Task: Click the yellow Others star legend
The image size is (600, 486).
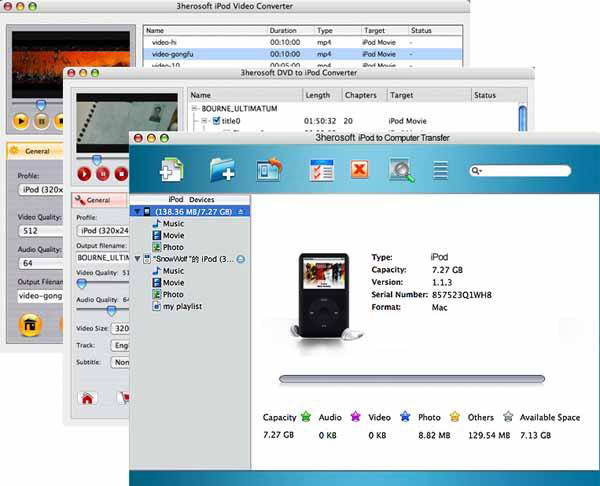Action: (x=455, y=416)
